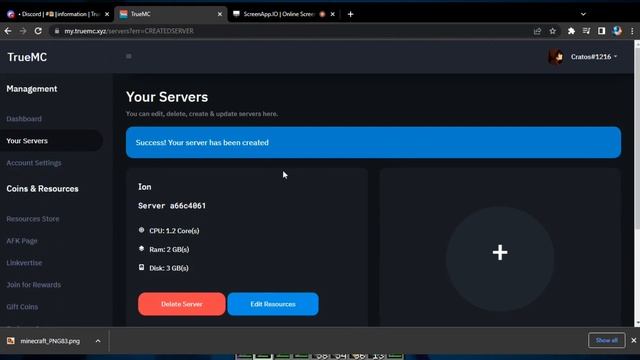Open AFK Page in the sidebar

pos(22,241)
